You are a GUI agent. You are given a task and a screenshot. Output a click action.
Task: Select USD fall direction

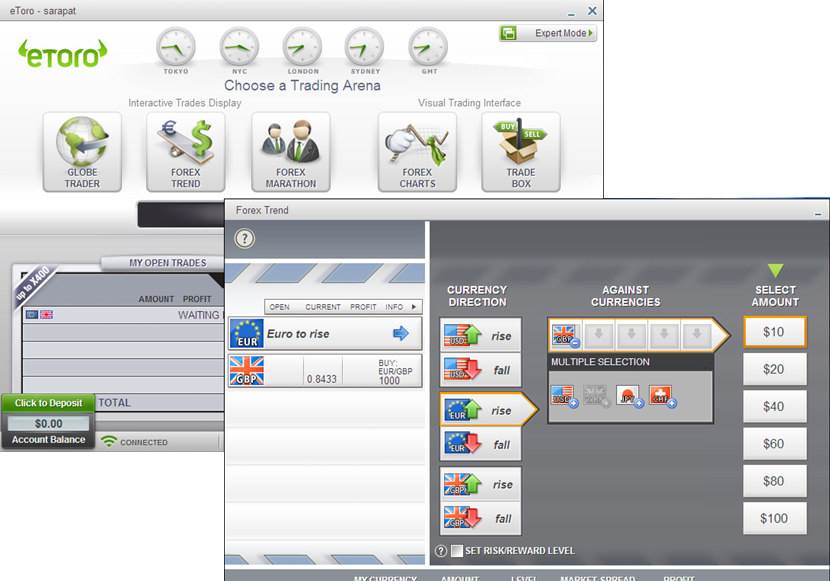[x=480, y=369]
